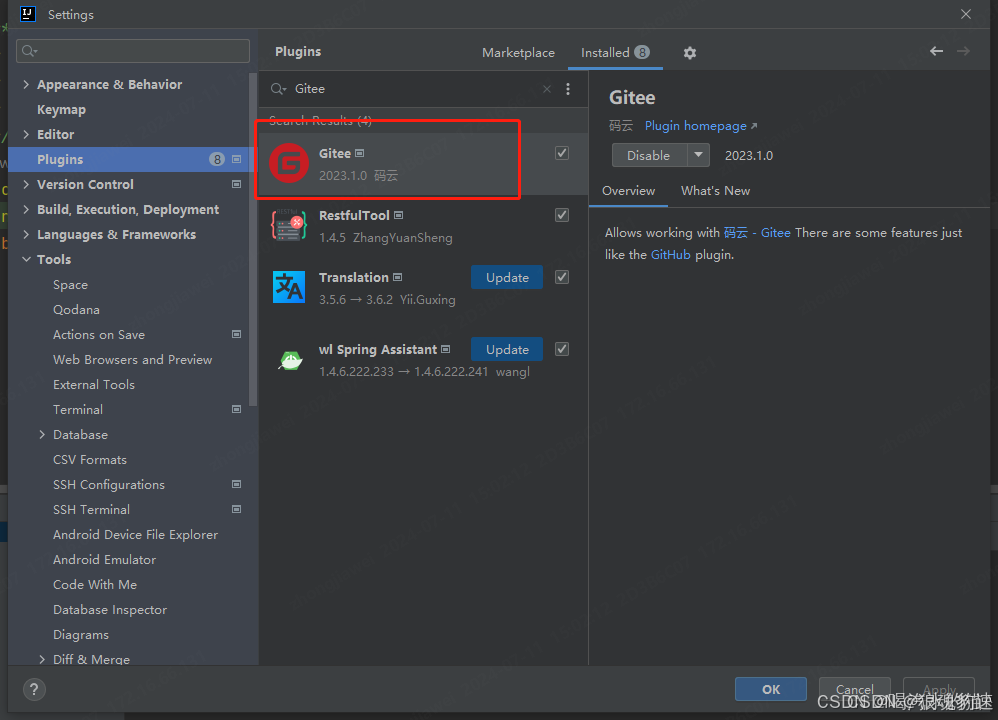Click the project-level marker beside Terminal
The image size is (998, 720).
237,409
